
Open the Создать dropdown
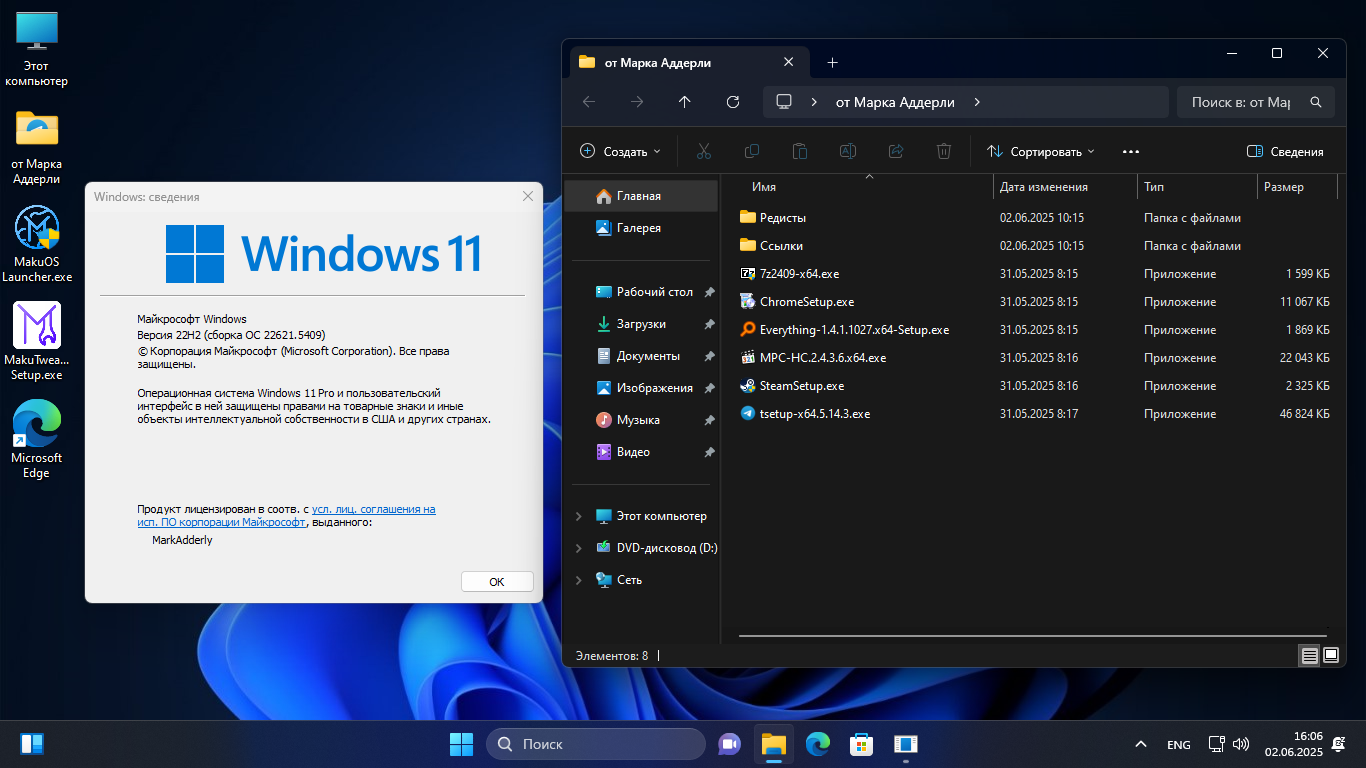[x=620, y=152]
